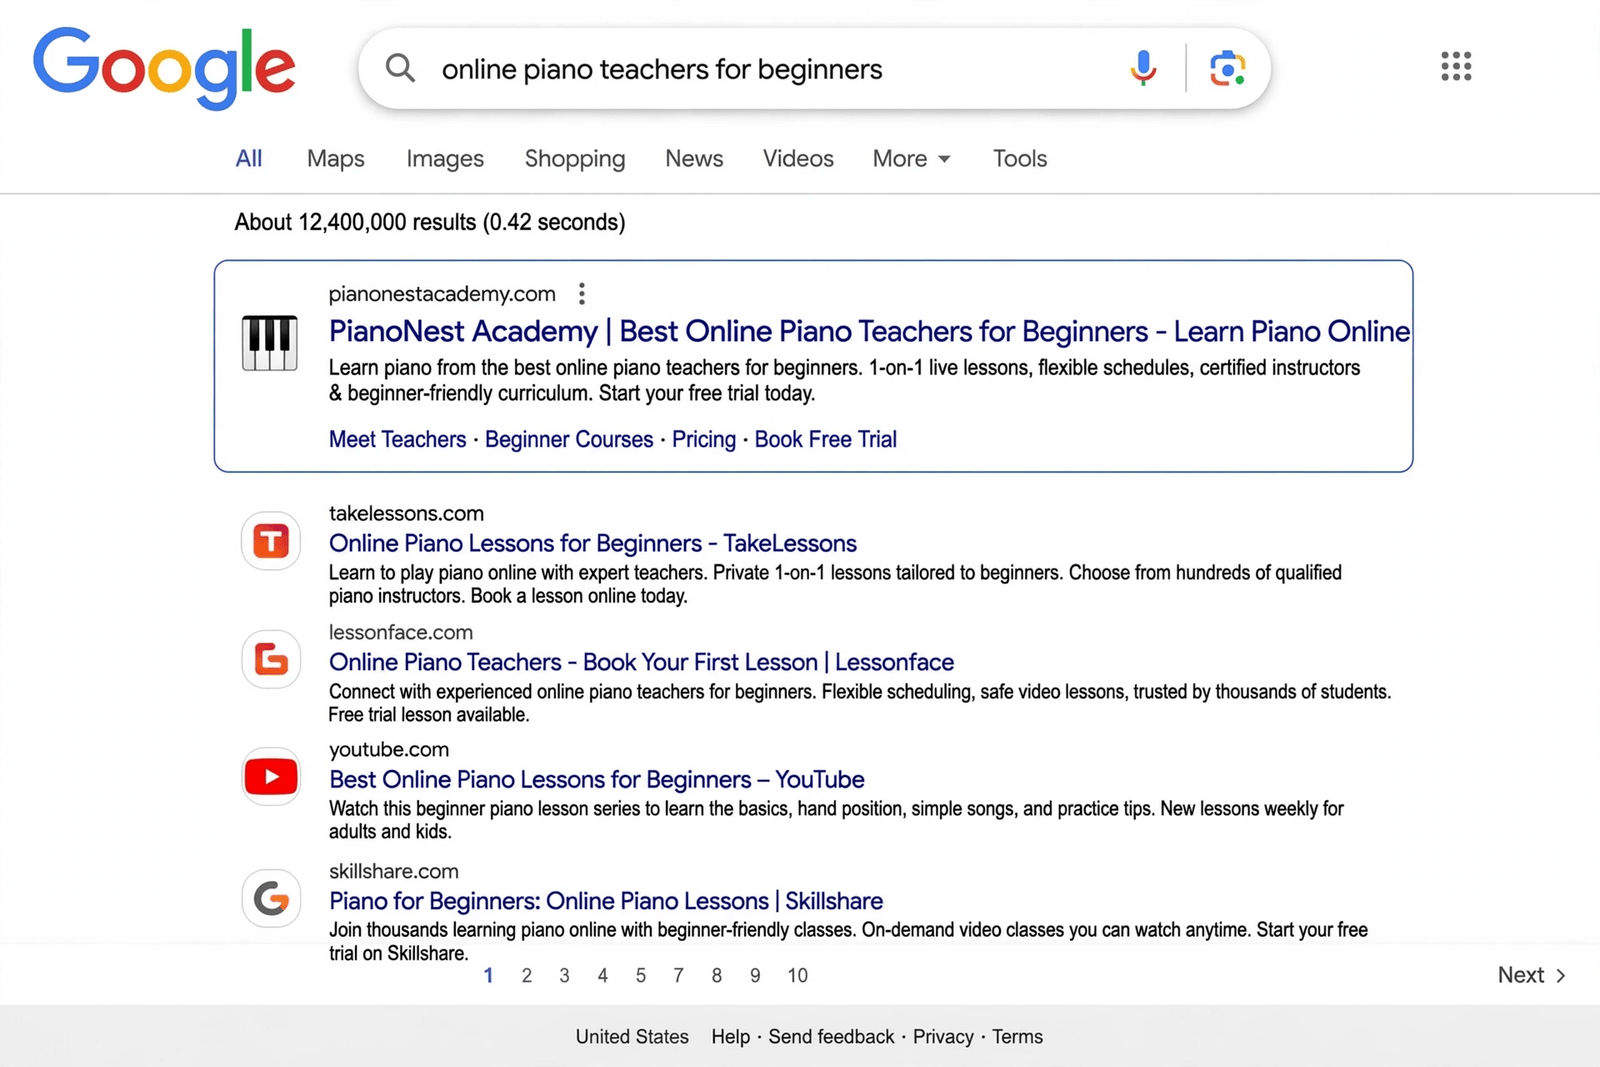Go to results page 9
The height and width of the screenshot is (1067, 1600).
pyautogui.click(x=754, y=975)
